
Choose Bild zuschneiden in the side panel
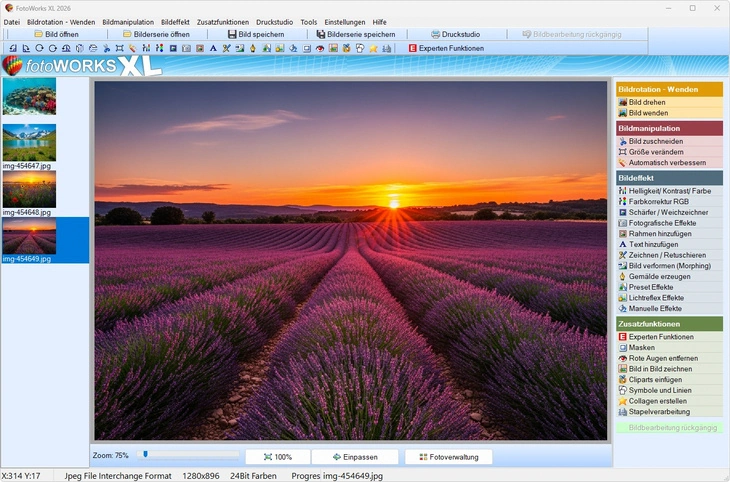pos(656,141)
